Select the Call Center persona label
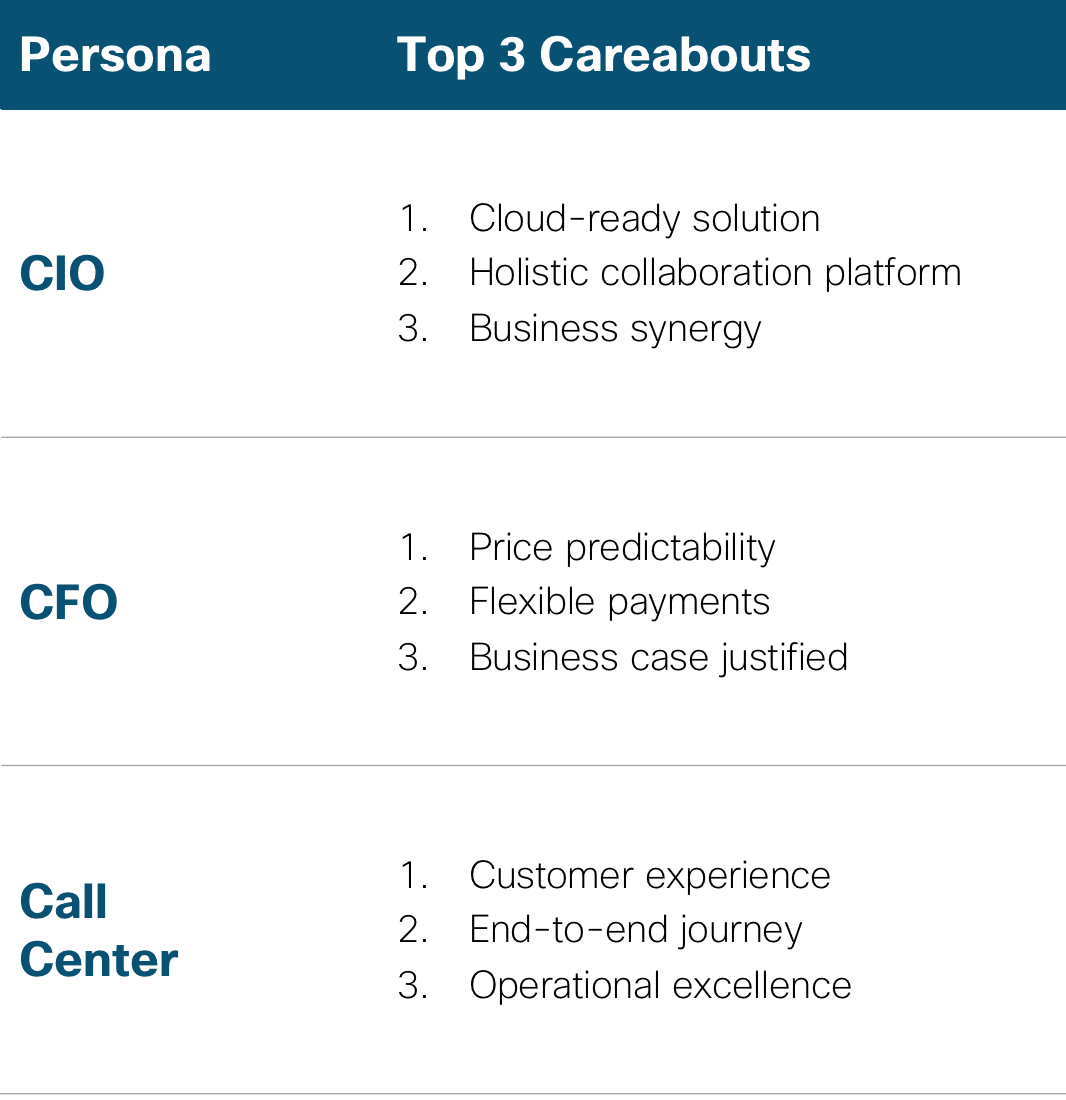 [99, 930]
